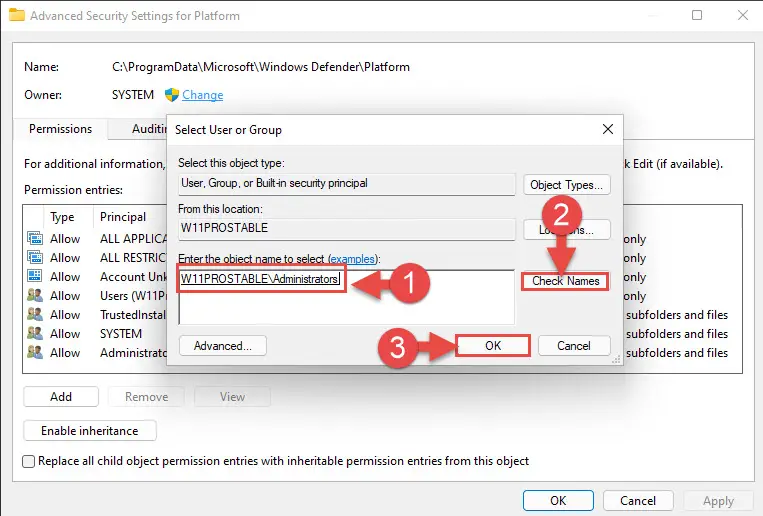The image size is (763, 516).
Task: Select the SYSTEM principal text row
Action: coord(121,333)
